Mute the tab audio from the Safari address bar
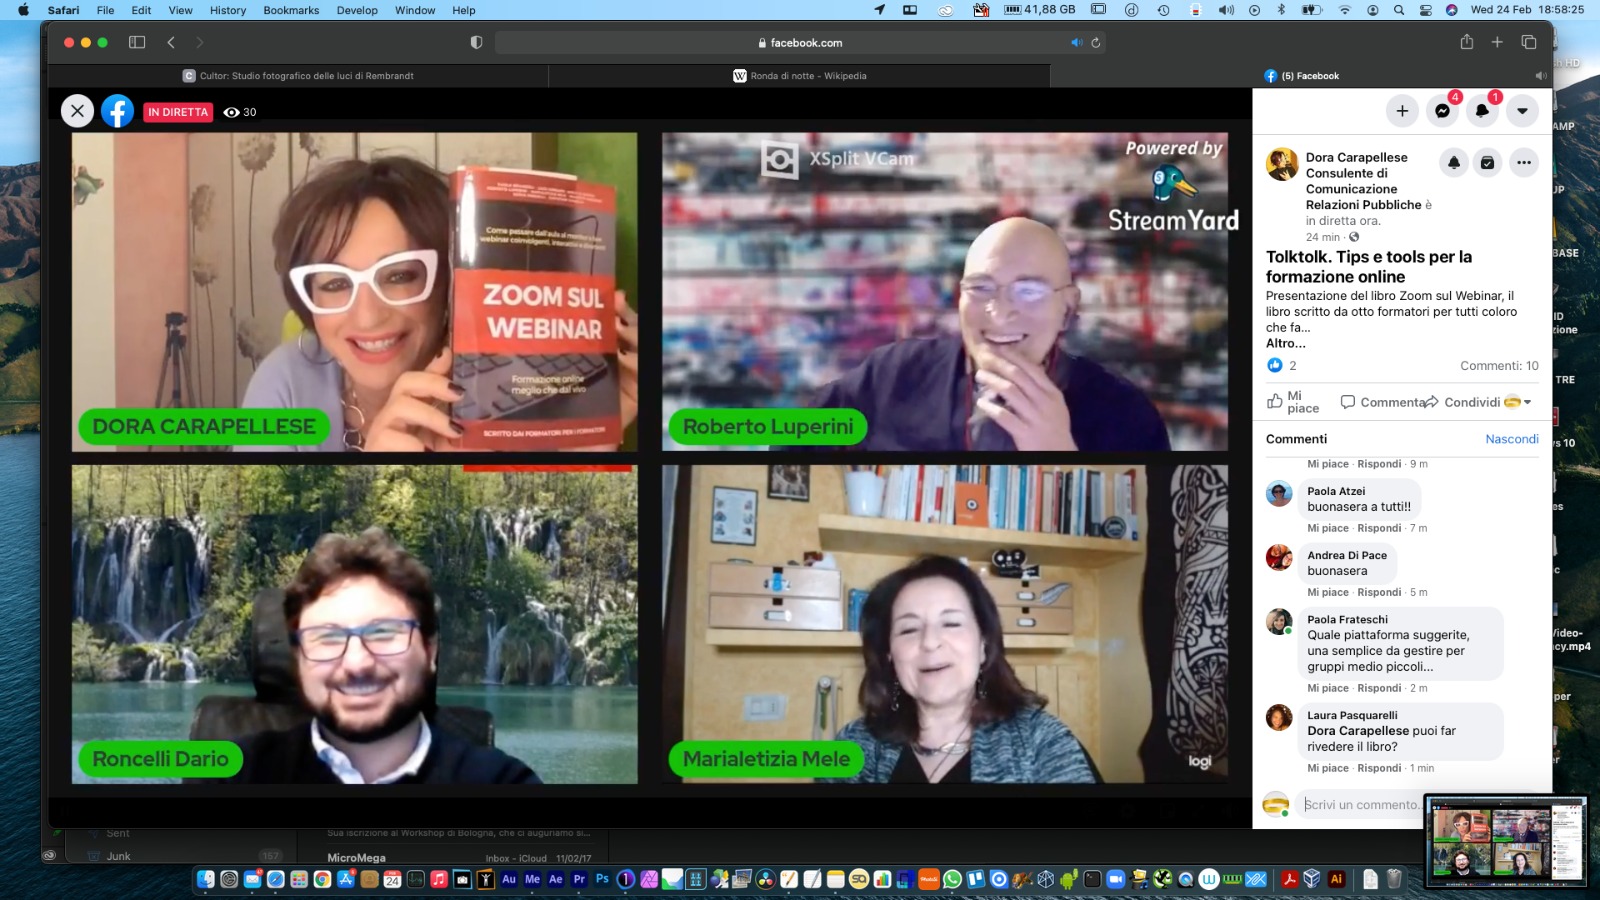 point(1077,42)
